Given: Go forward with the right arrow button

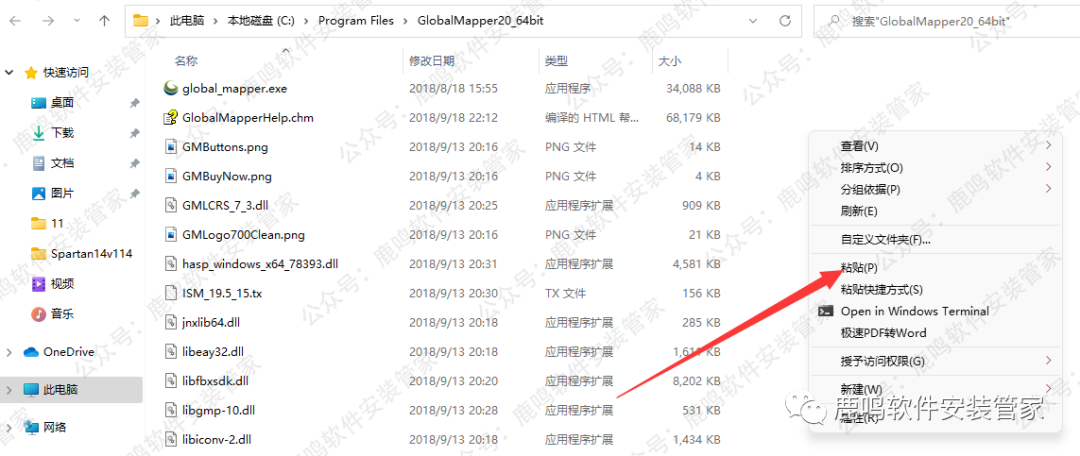Looking at the screenshot, I should [x=48, y=21].
